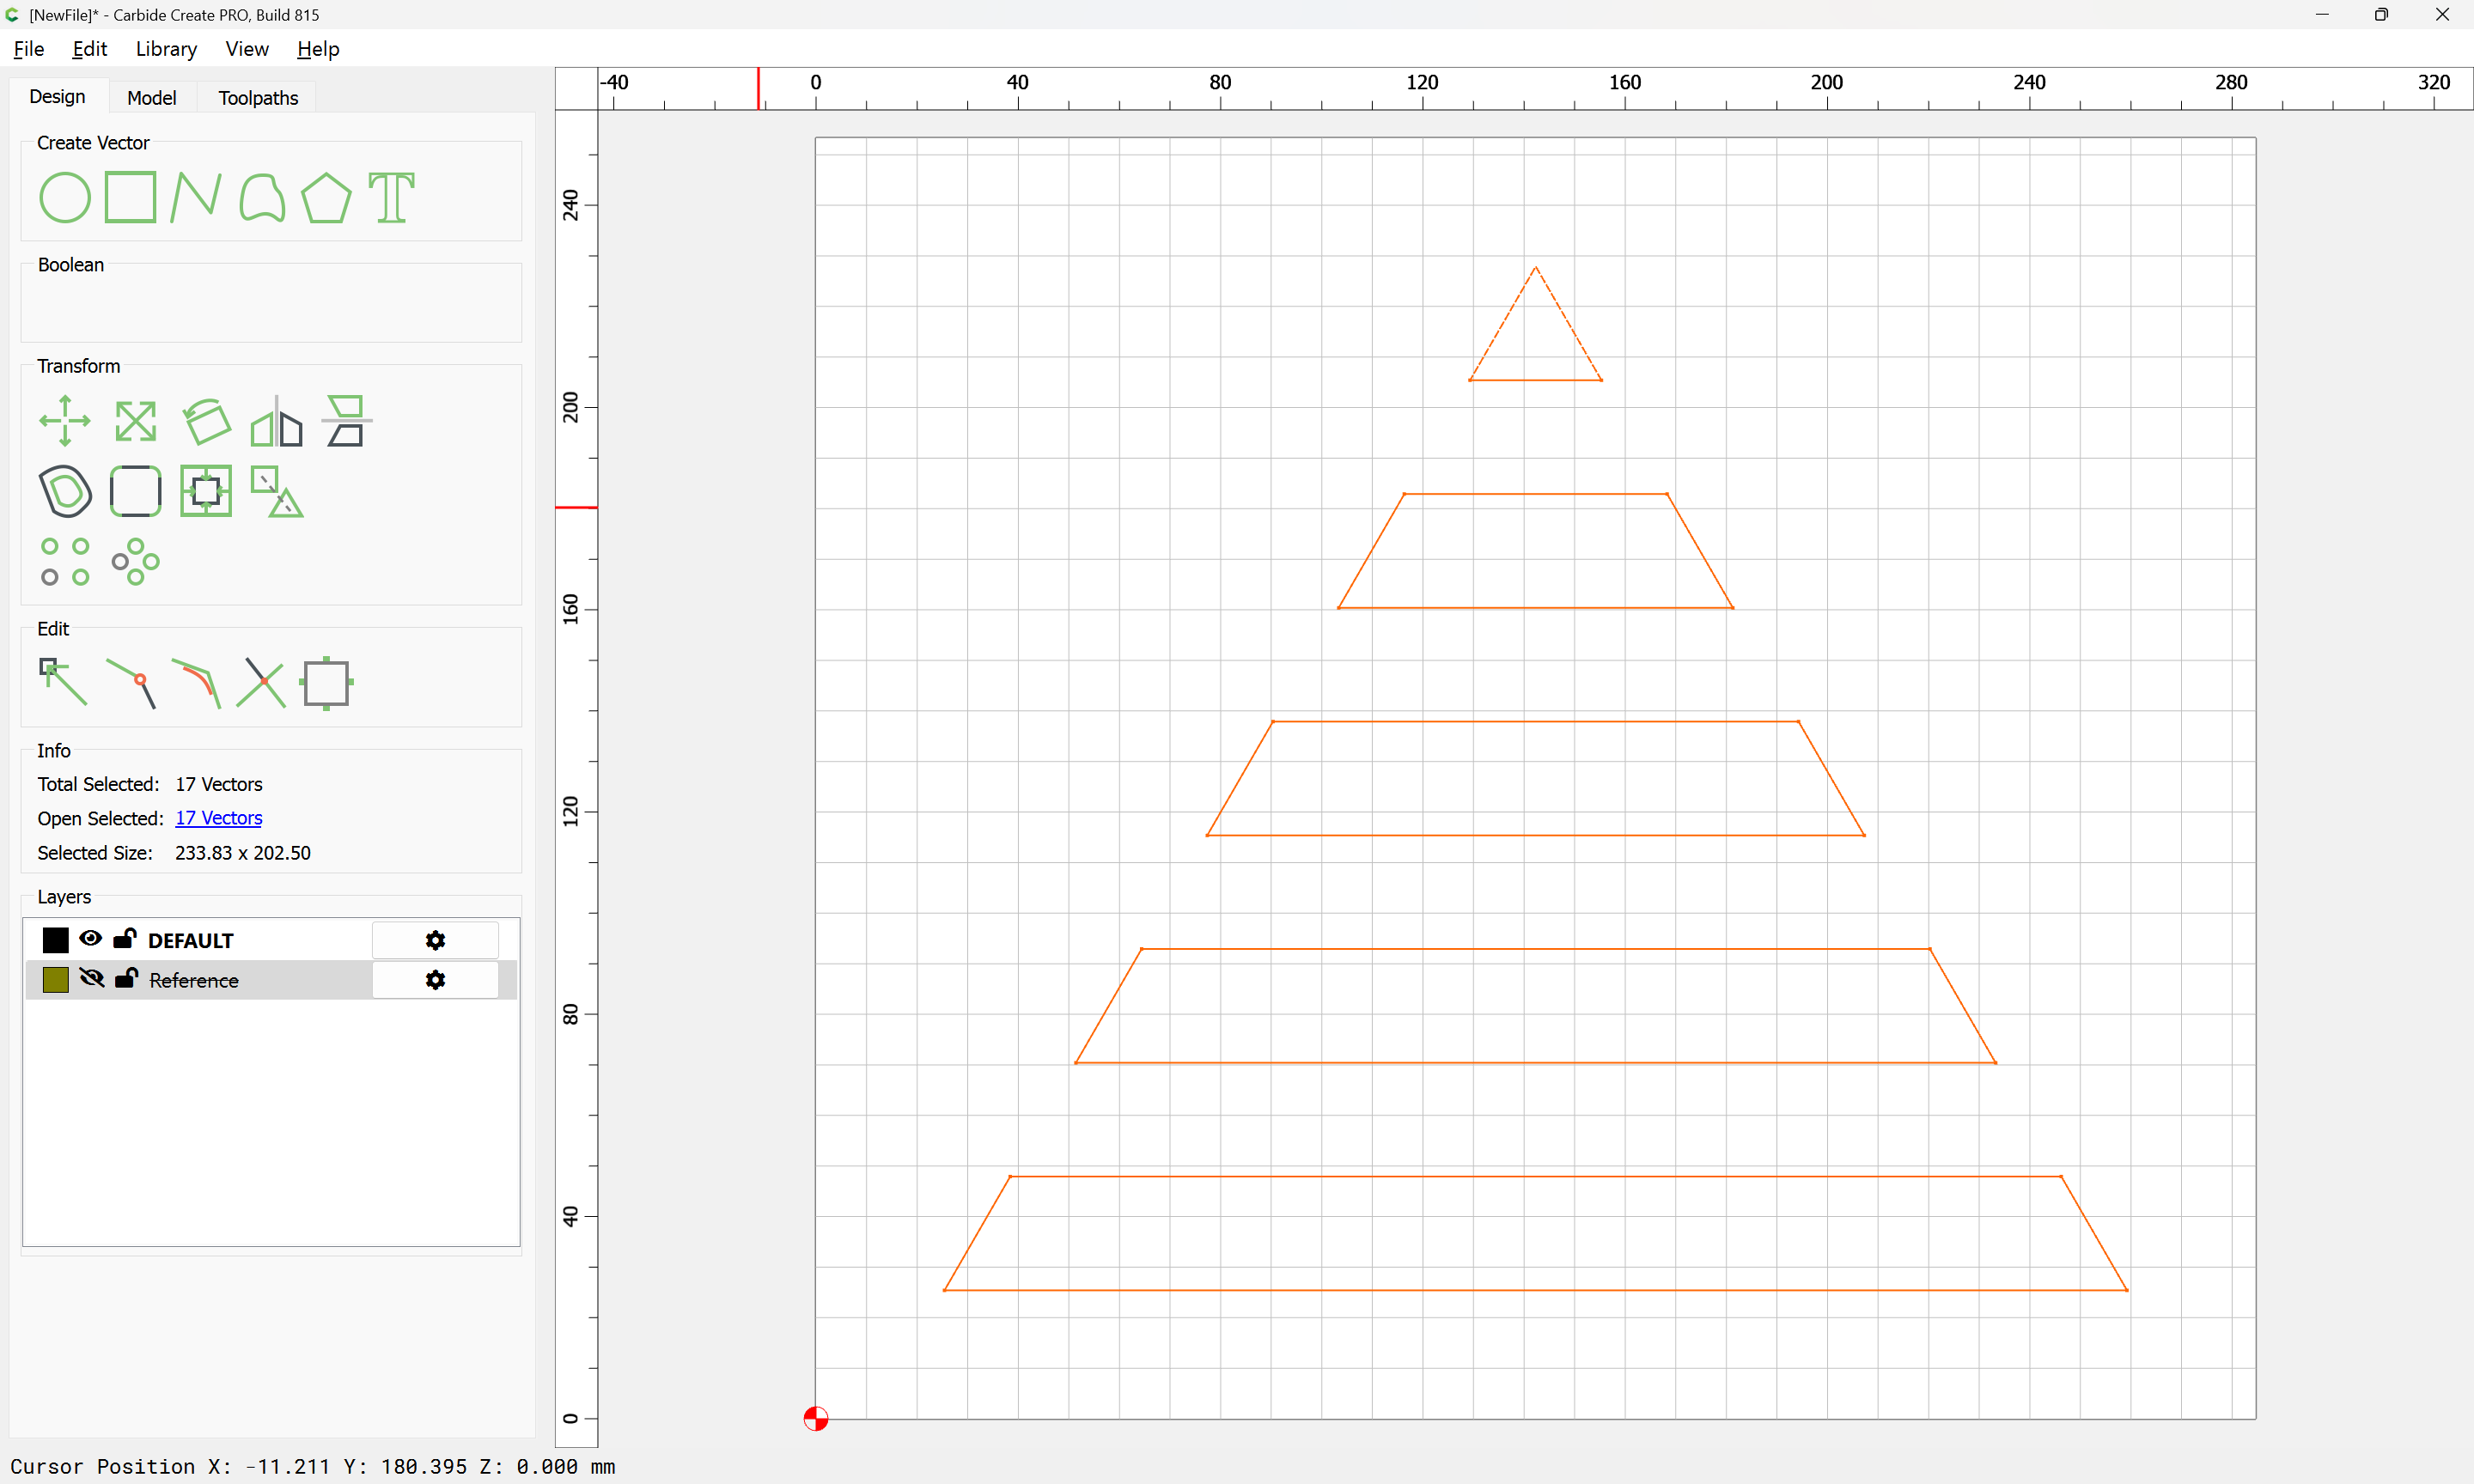Open the Offset vectors tool
The width and height of the screenshot is (2474, 1484).
(65, 491)
